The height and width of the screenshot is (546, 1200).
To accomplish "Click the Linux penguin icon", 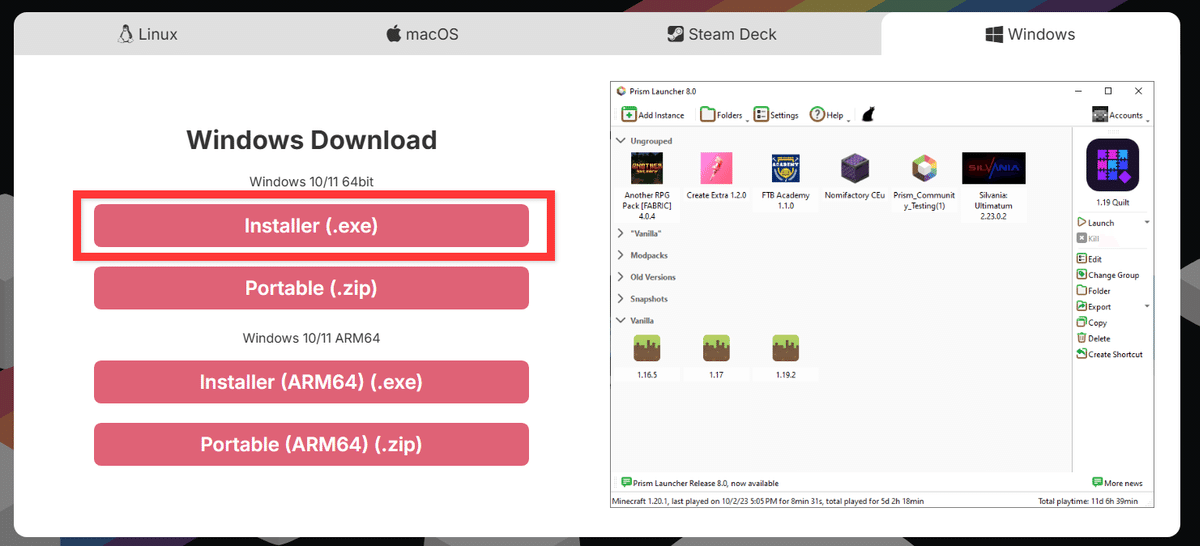I will pyautogui.click(x=126, y=34).
